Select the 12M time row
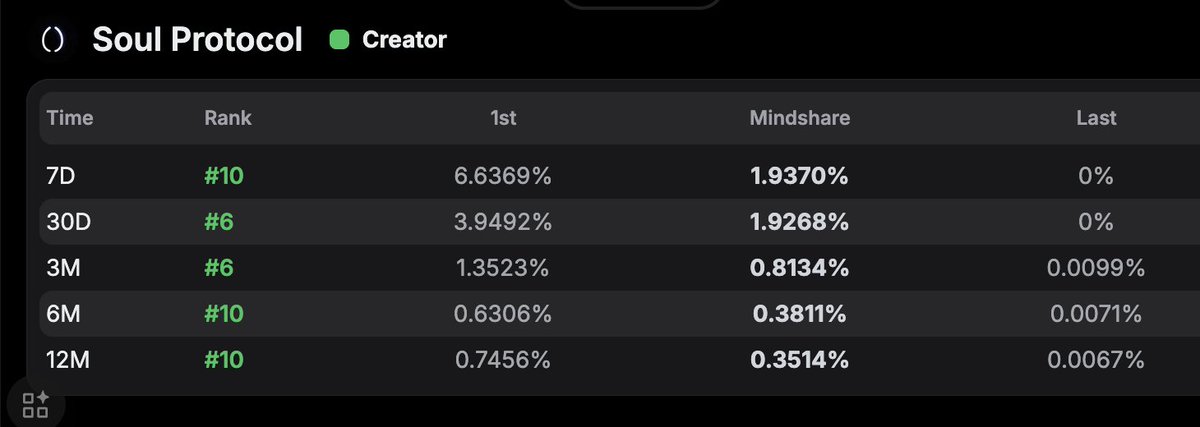Viewport: 1200px width, 427px height. coord(69,360)
